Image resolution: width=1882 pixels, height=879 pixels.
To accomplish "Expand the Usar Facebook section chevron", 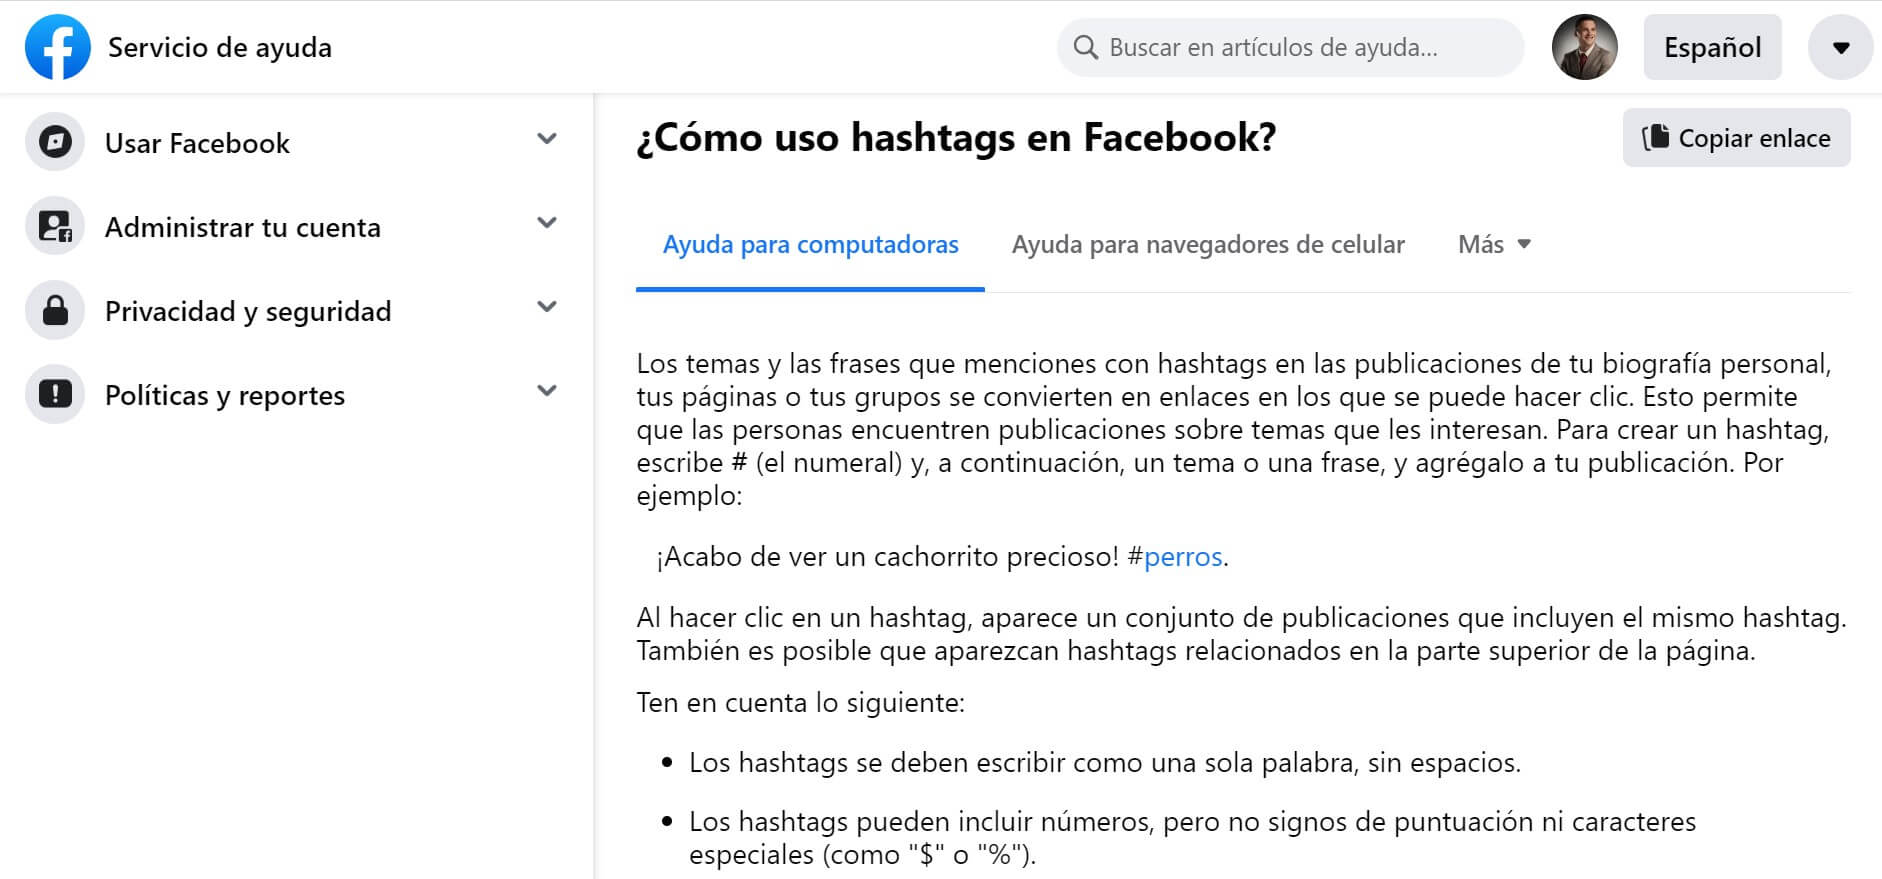I will point(546,139).
